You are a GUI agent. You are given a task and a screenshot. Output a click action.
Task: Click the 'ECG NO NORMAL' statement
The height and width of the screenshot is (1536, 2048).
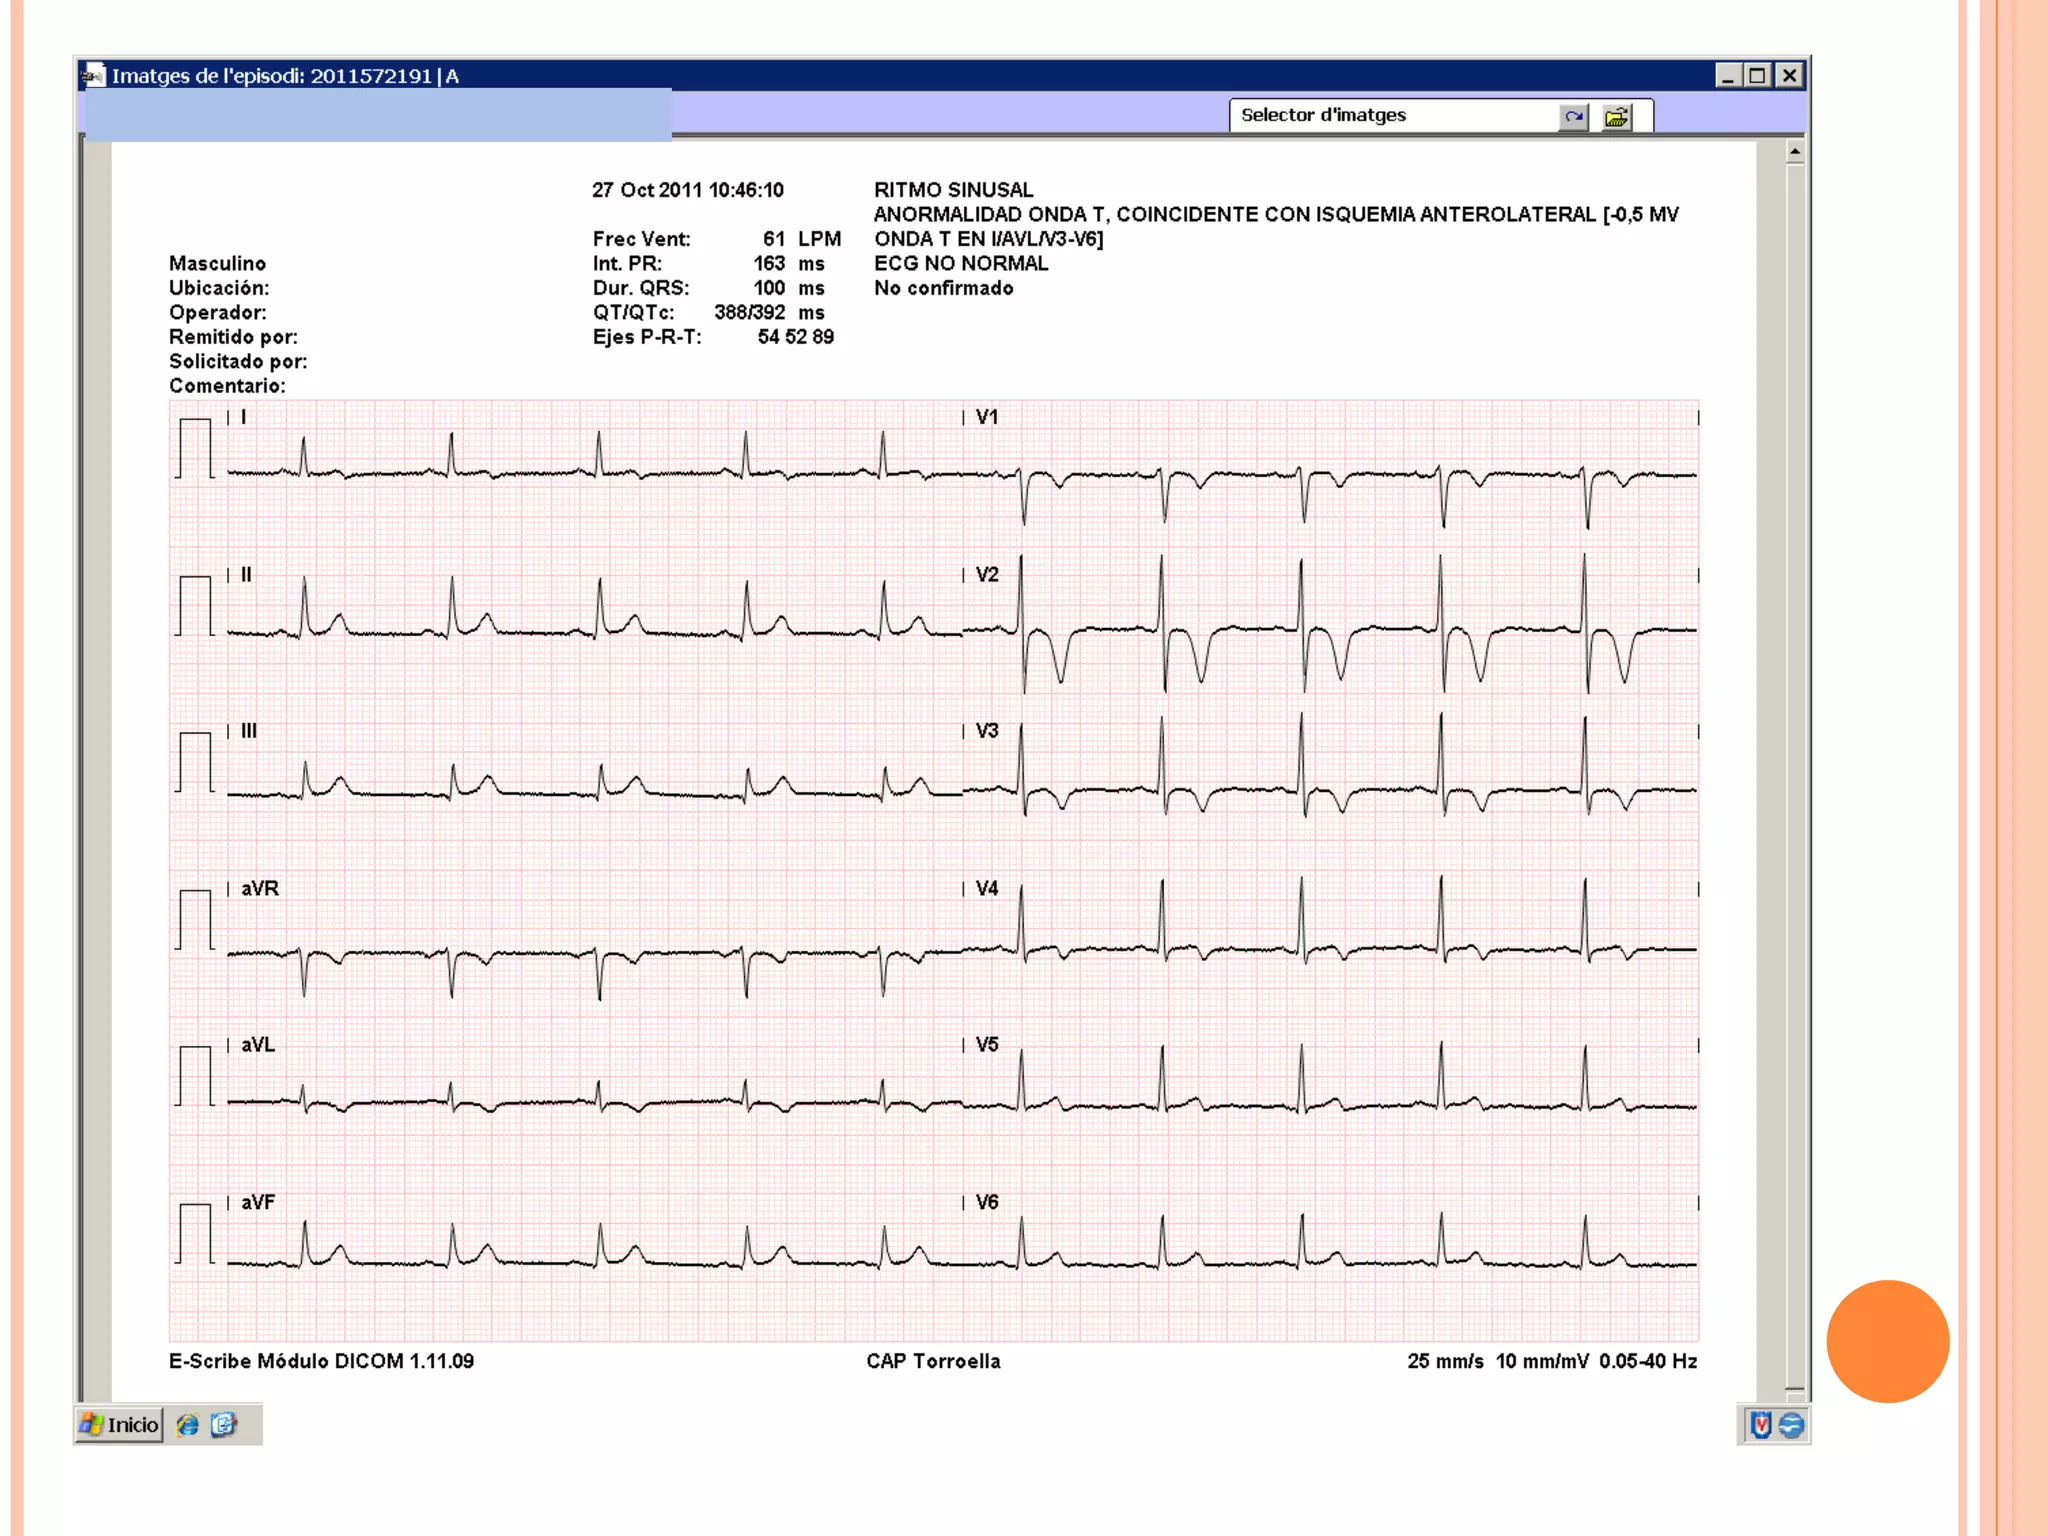point(961,263)
